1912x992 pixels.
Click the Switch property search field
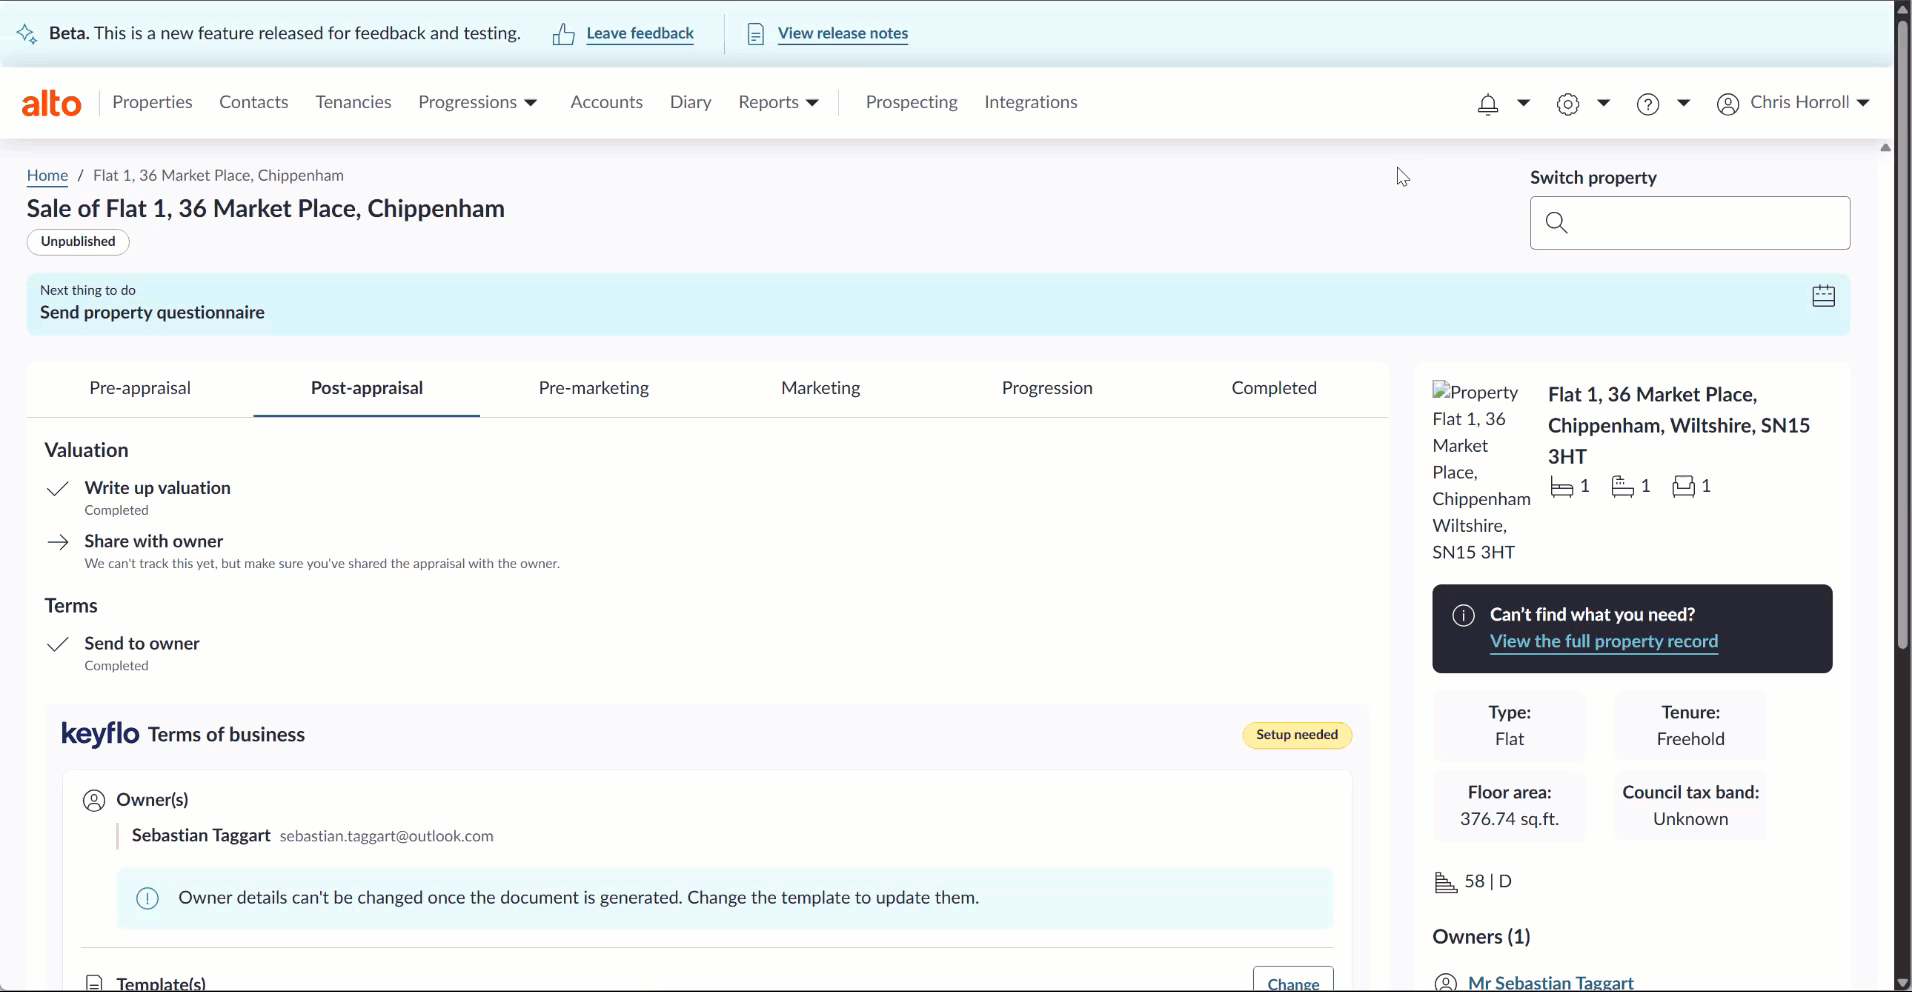pos(1690,223)
